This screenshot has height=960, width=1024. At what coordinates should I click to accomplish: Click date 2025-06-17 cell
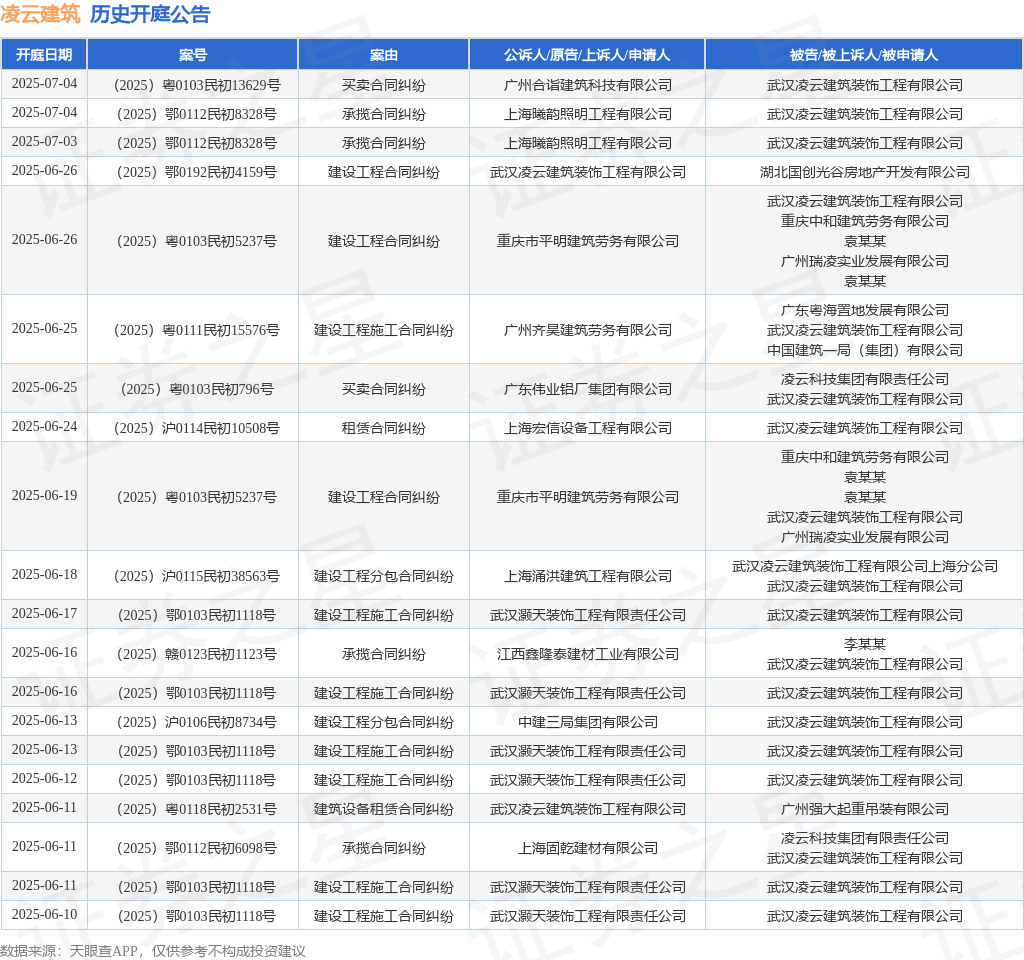(44, 614)
